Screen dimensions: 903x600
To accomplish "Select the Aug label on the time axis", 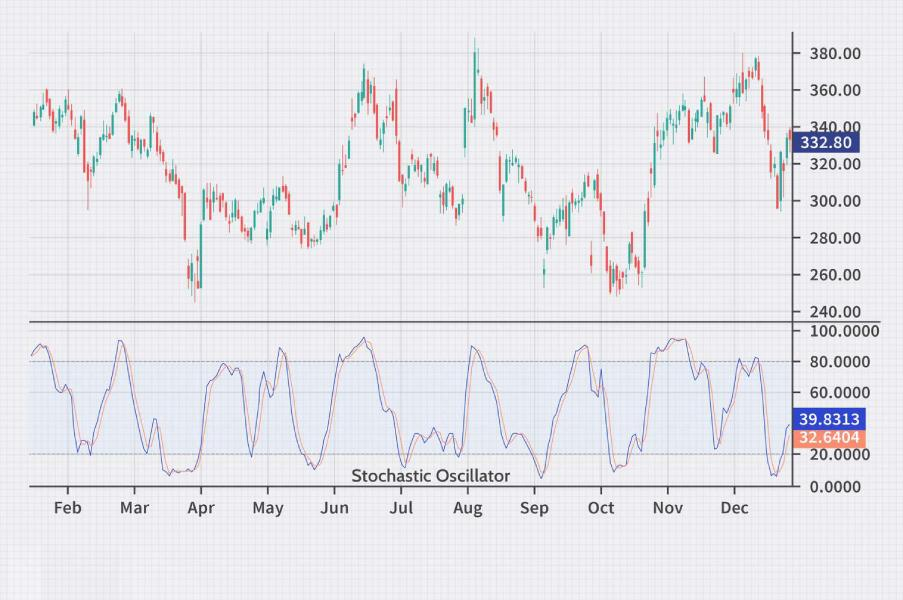I will tap(469, 508).
